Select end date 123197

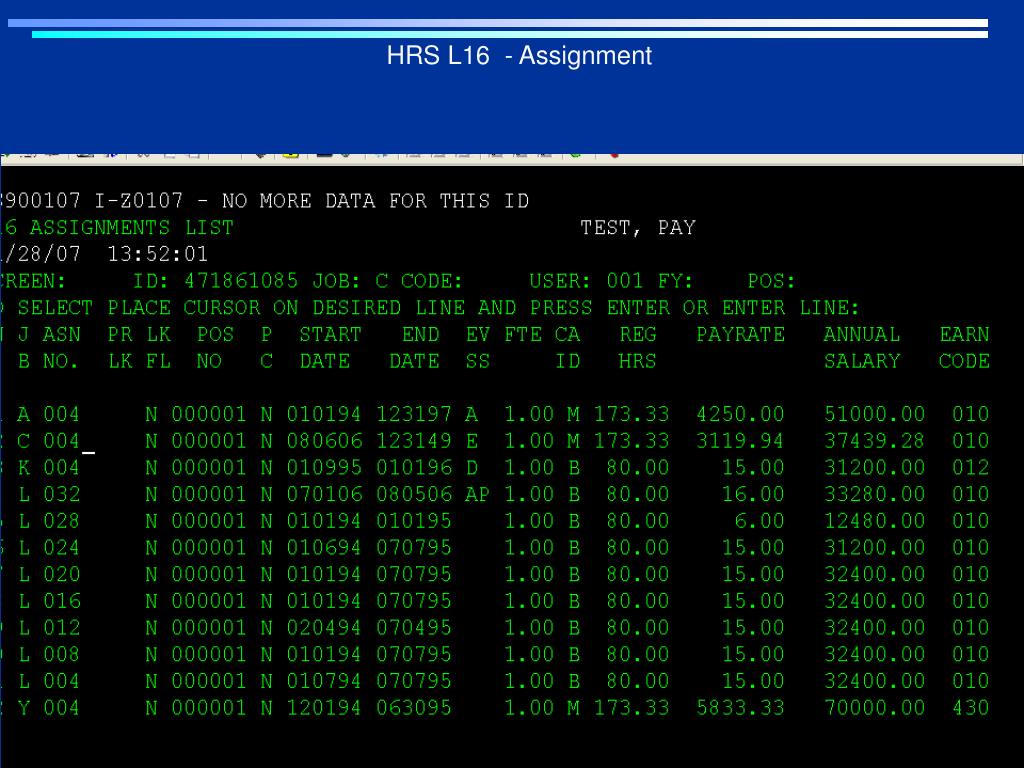tap(414, 414)
